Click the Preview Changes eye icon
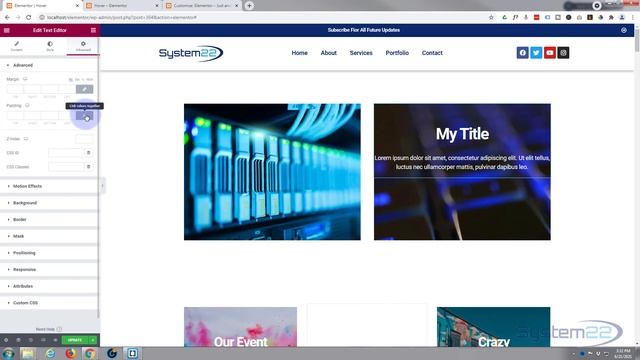The width and height of the screenshot is (640, 360). point(55,340)
